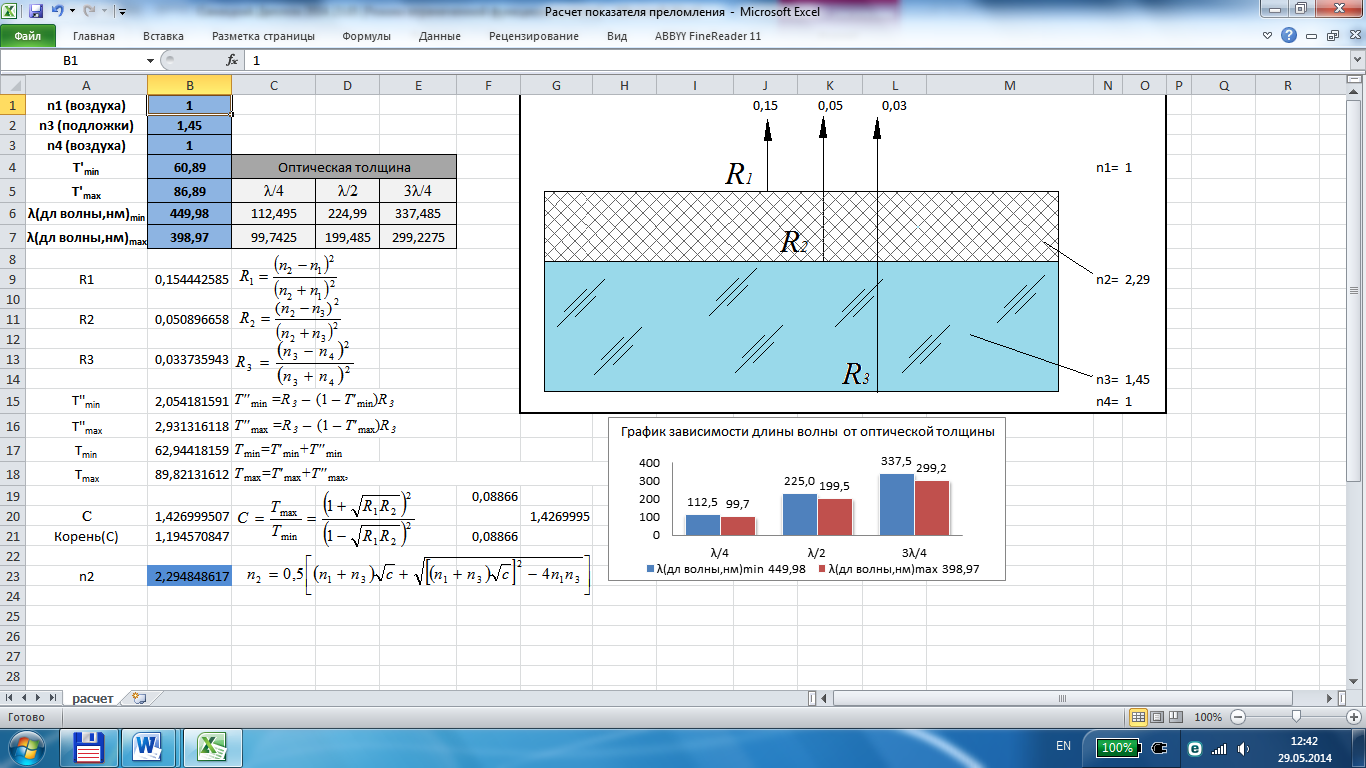The width and height of the screenshot is (1366, 768).
Task: Open the Name Box dropdown
Action: [x=151, y=60]
